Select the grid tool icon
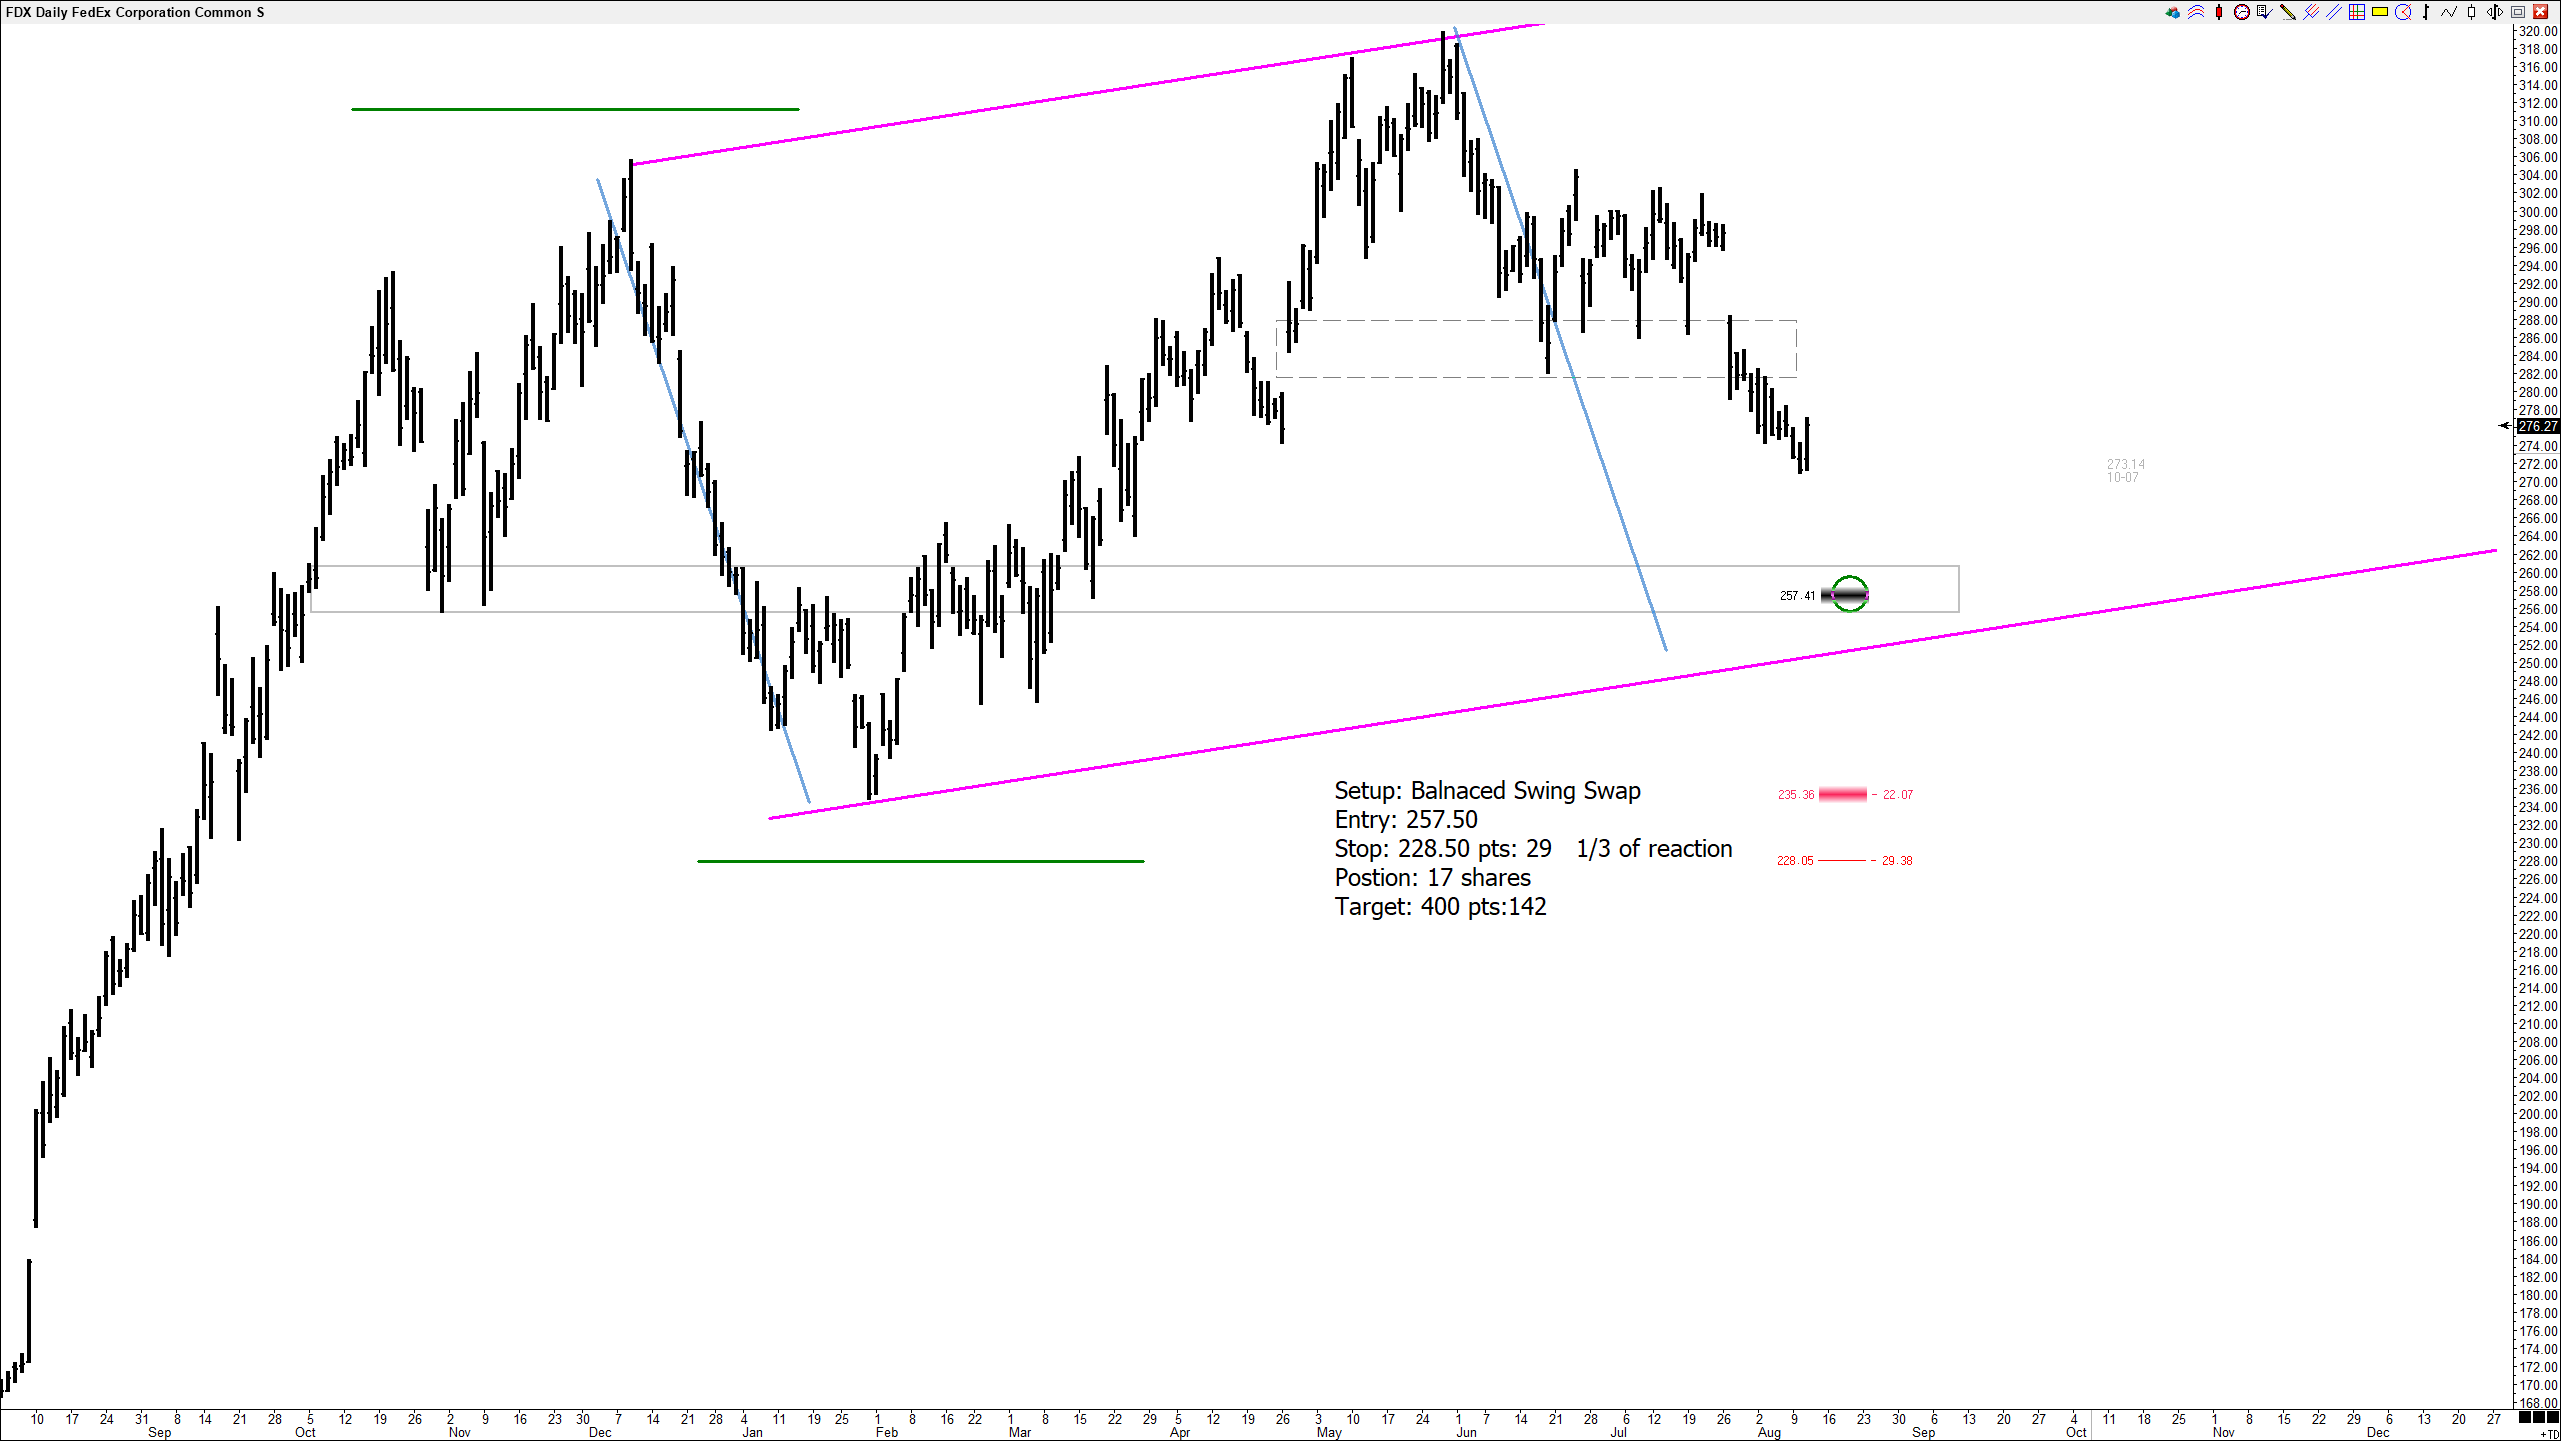This screenshot has height=1441, width=2561. point(2357,12)
